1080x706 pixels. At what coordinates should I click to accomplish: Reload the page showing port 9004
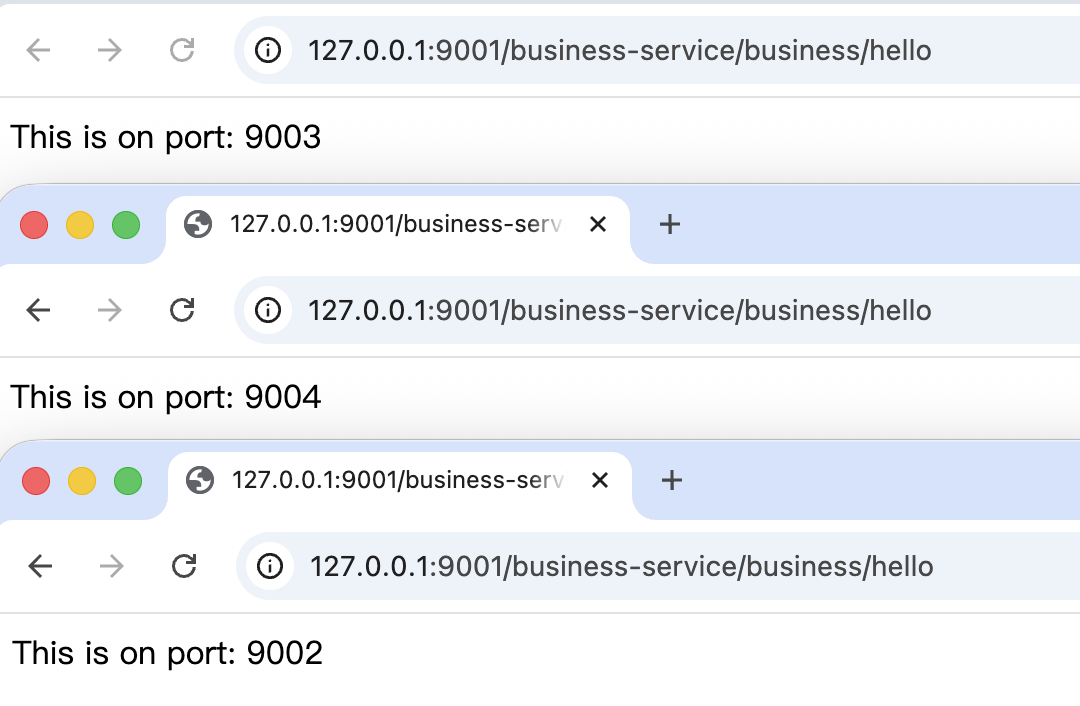tap(182, 311)
